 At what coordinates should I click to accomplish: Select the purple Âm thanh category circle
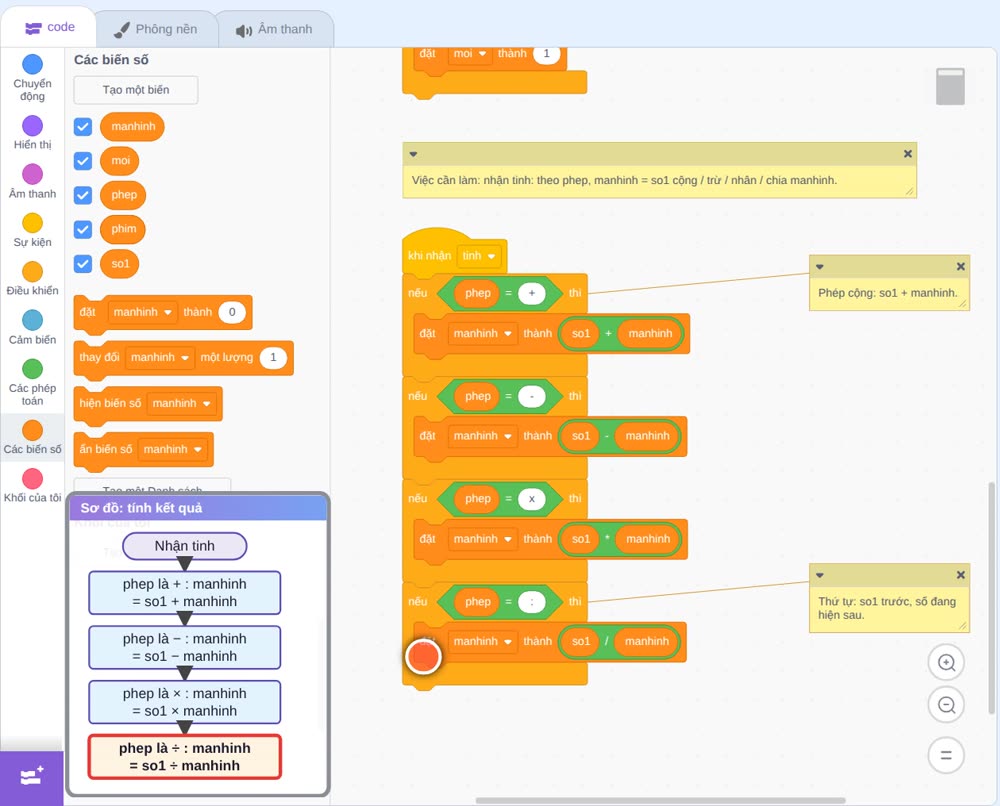tap(32, 174)
